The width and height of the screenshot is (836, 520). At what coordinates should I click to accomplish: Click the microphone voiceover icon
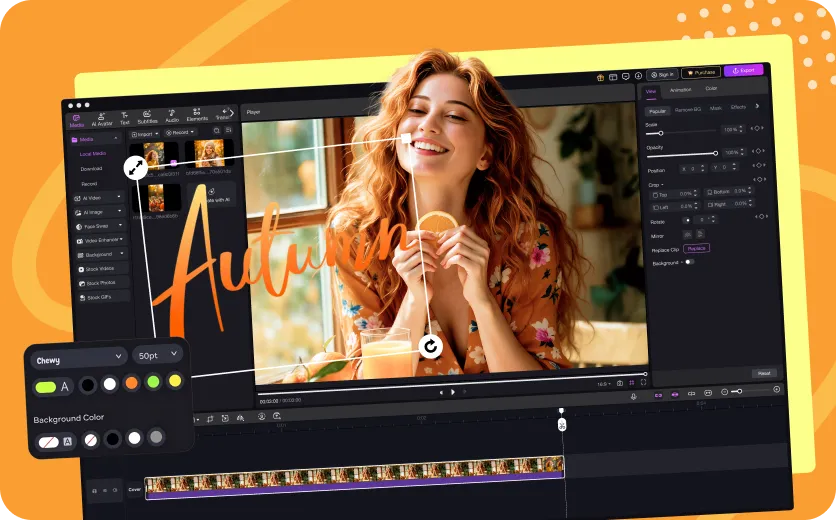coord(633,396)
